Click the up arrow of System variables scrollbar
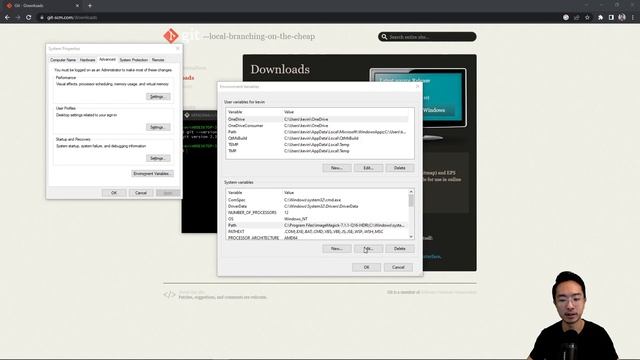 tap(411, 191)
